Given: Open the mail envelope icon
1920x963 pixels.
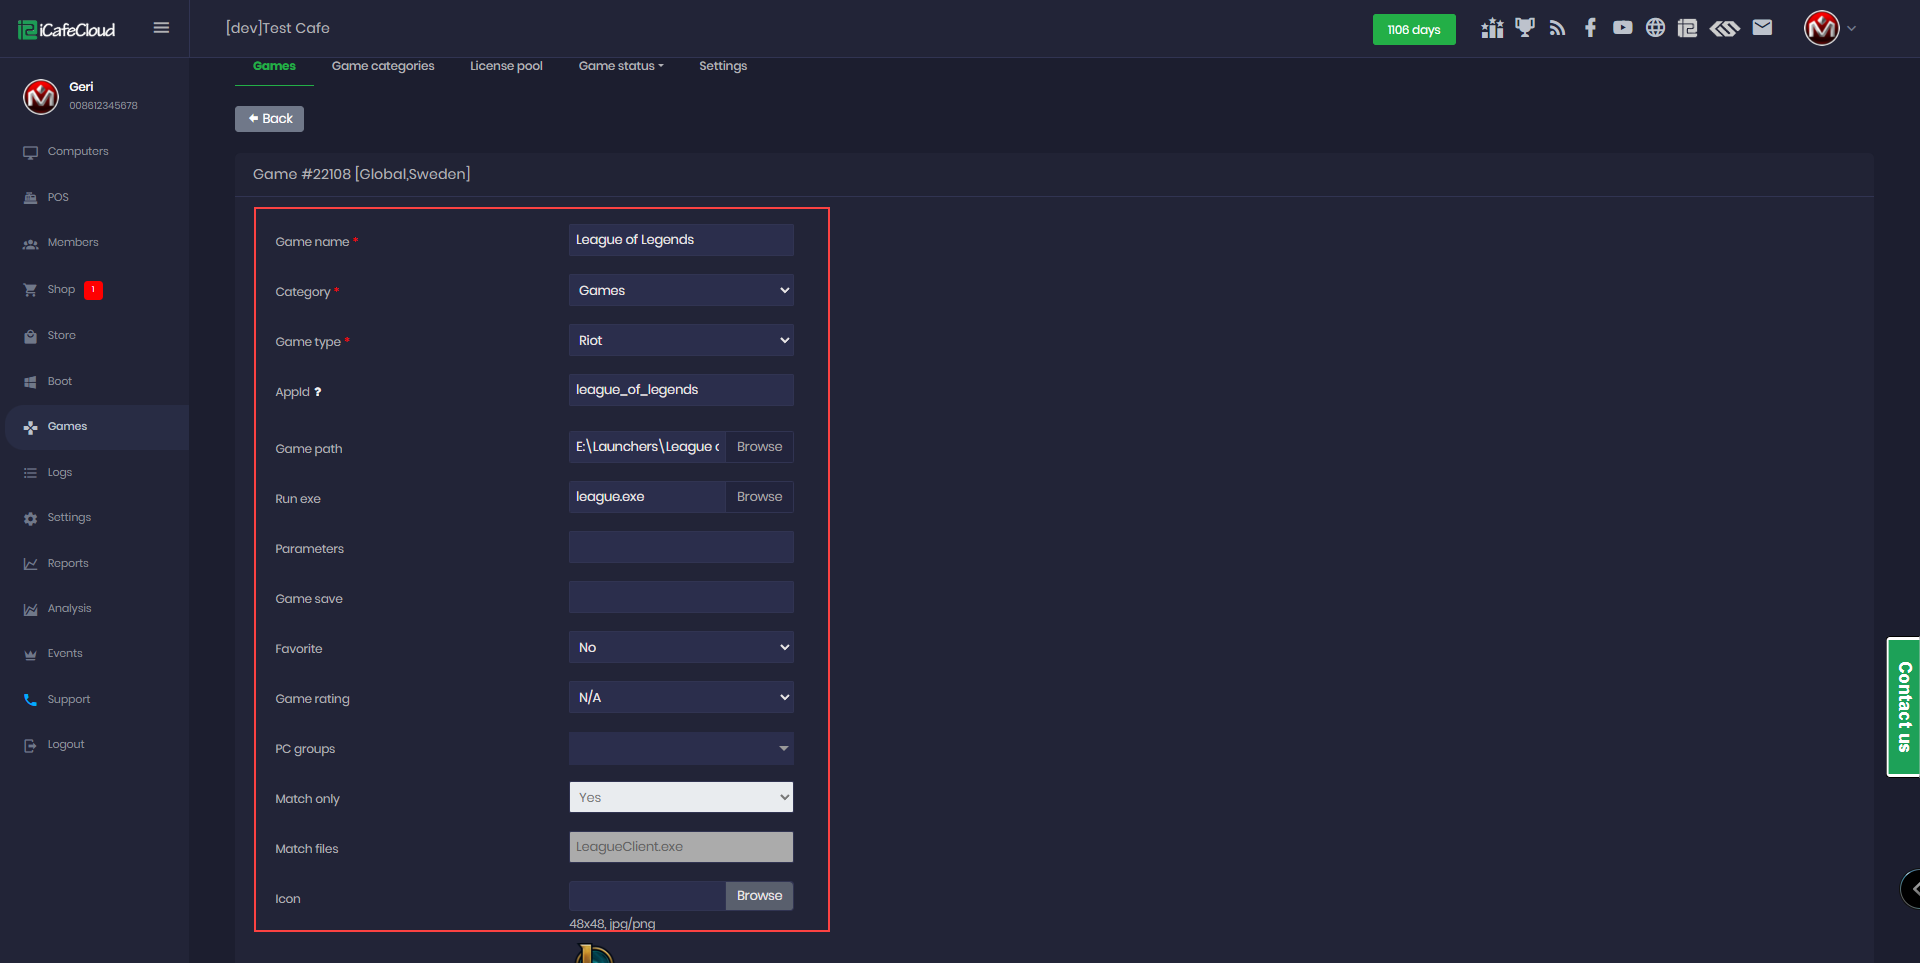Looking at the screenshot, I should (1762, 28).
